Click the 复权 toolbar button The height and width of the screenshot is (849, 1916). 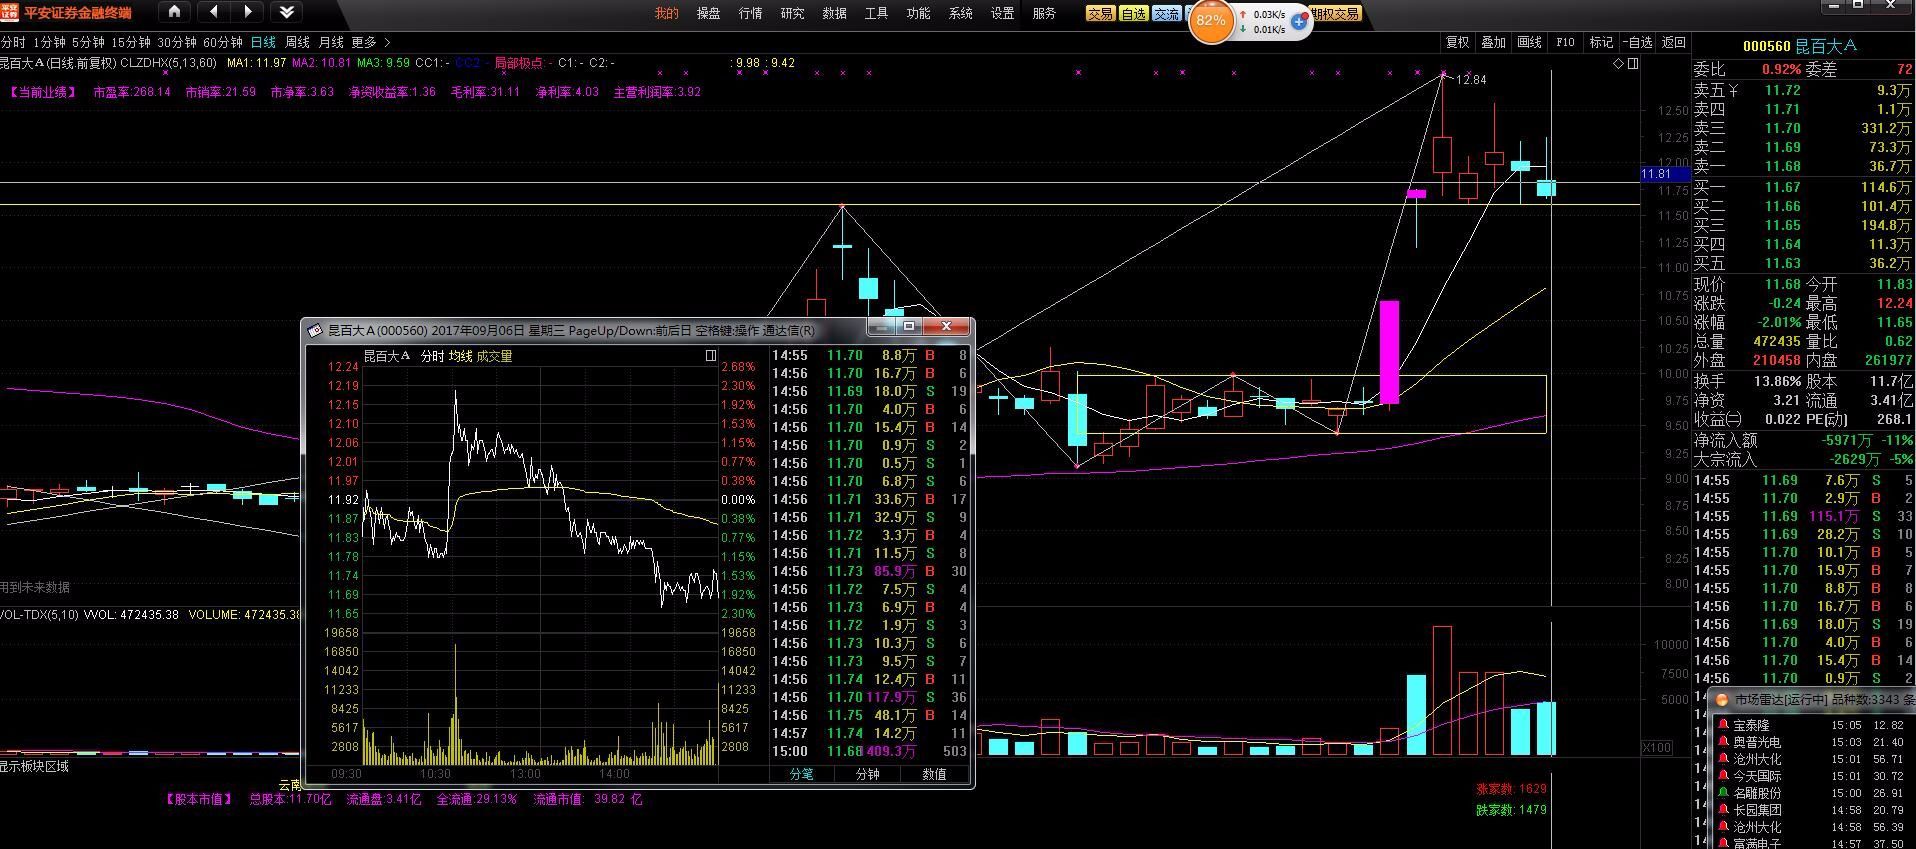[1457, 42]
